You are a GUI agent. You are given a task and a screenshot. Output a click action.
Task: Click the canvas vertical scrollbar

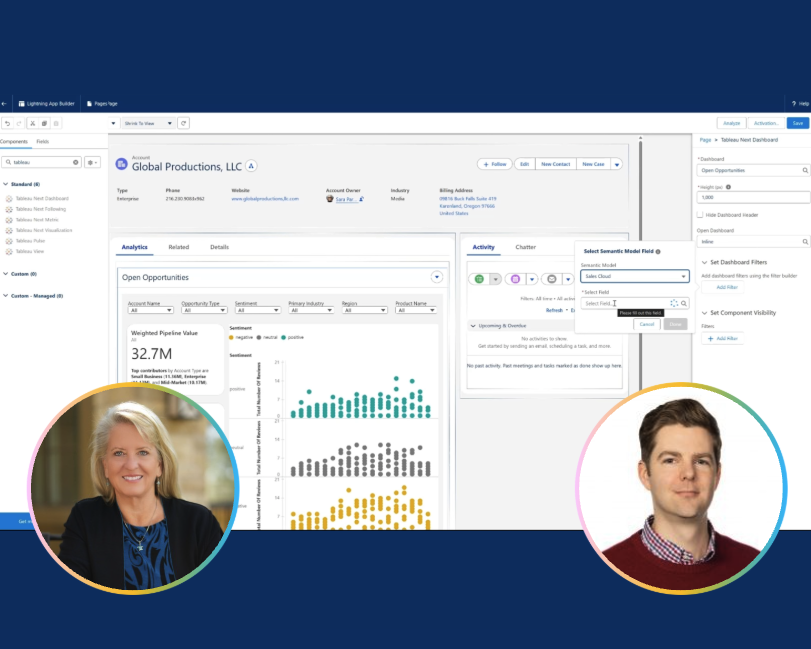640,264
